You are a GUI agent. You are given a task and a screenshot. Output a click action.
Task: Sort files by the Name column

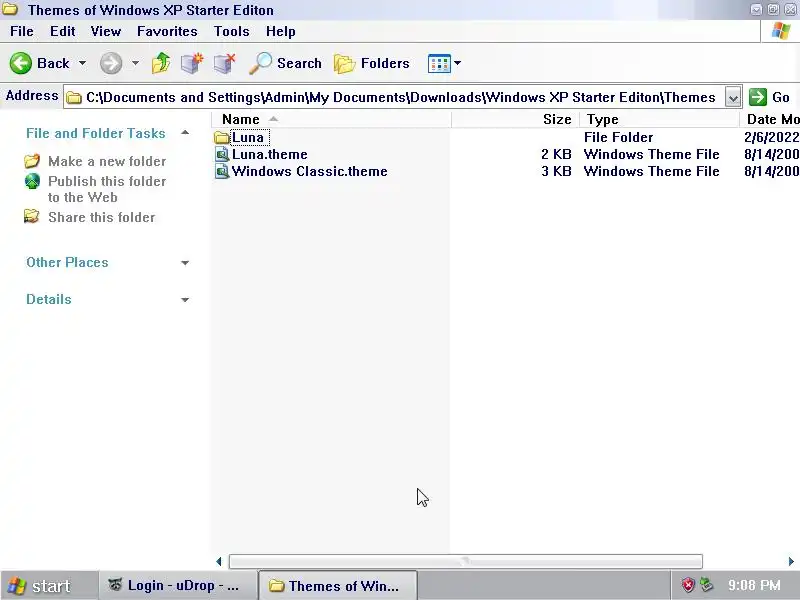pos(332,119)
